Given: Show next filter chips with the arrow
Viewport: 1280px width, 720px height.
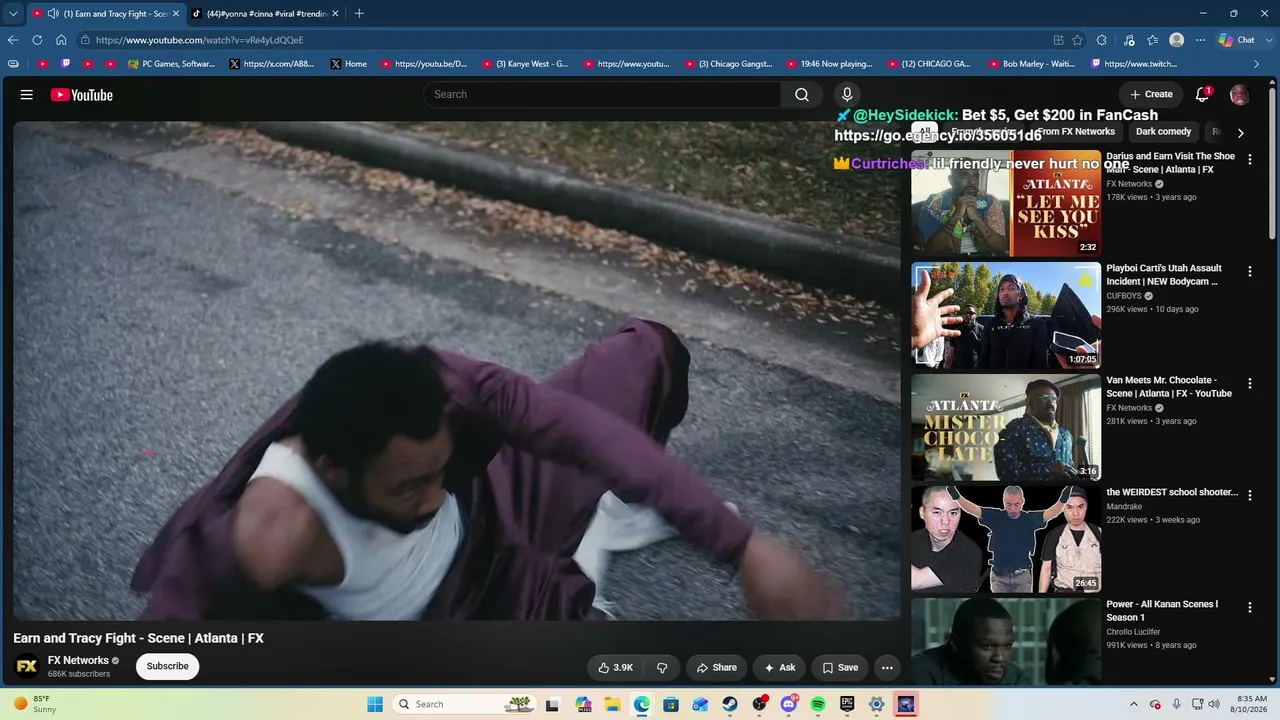Looking at the screenshot, I should coord(1240,132).
